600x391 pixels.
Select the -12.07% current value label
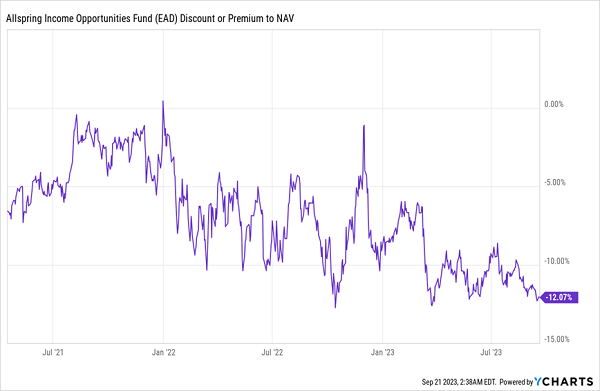558,297
